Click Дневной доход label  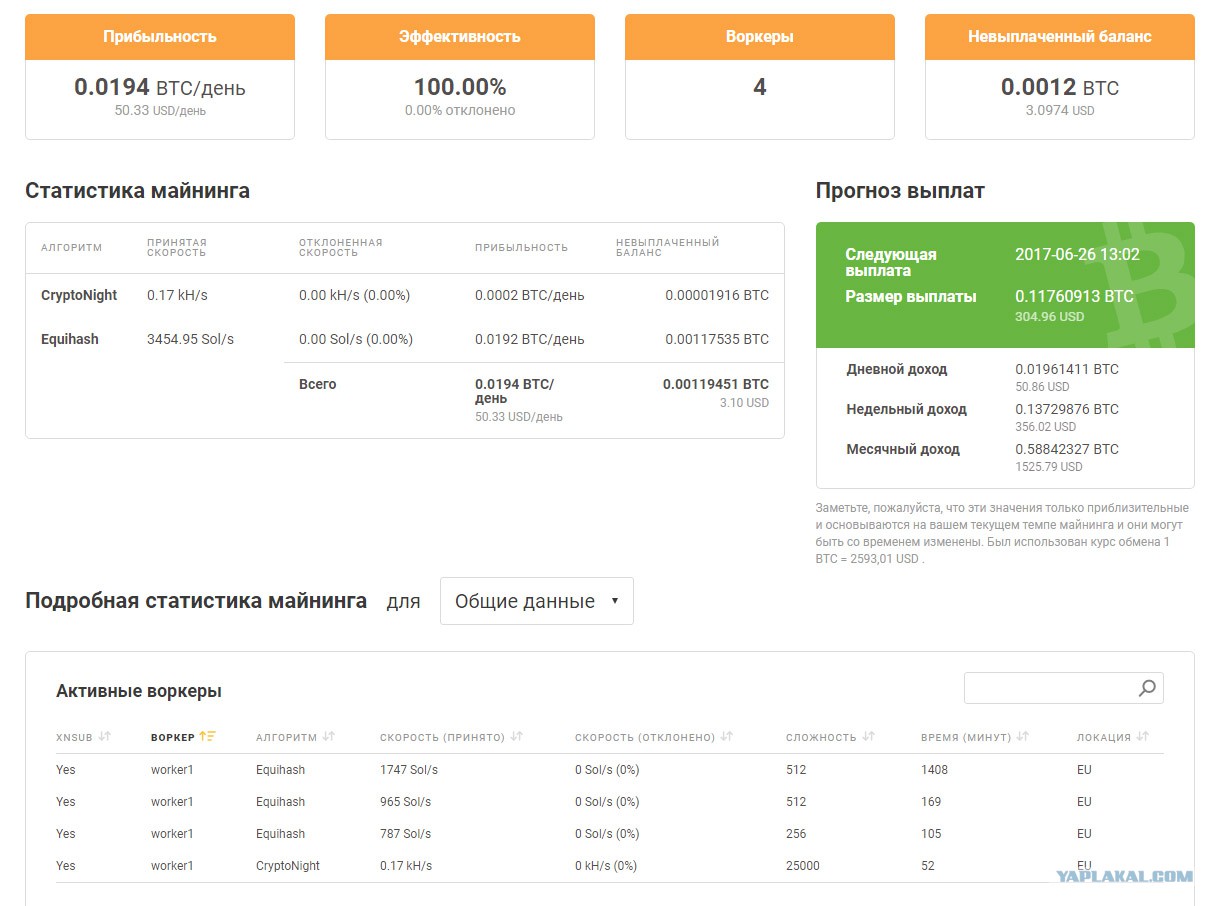pyautogui.click(x=897, y=369)
